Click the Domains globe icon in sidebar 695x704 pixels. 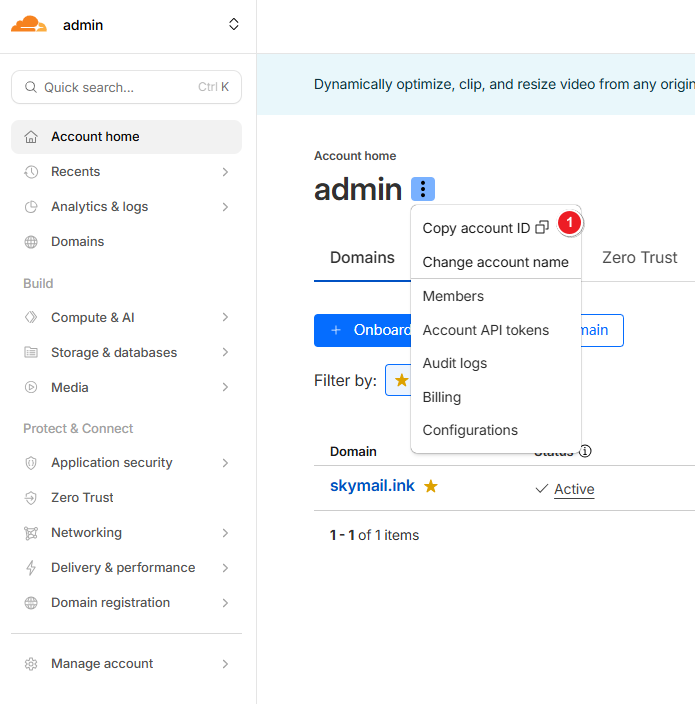(31, 242)
